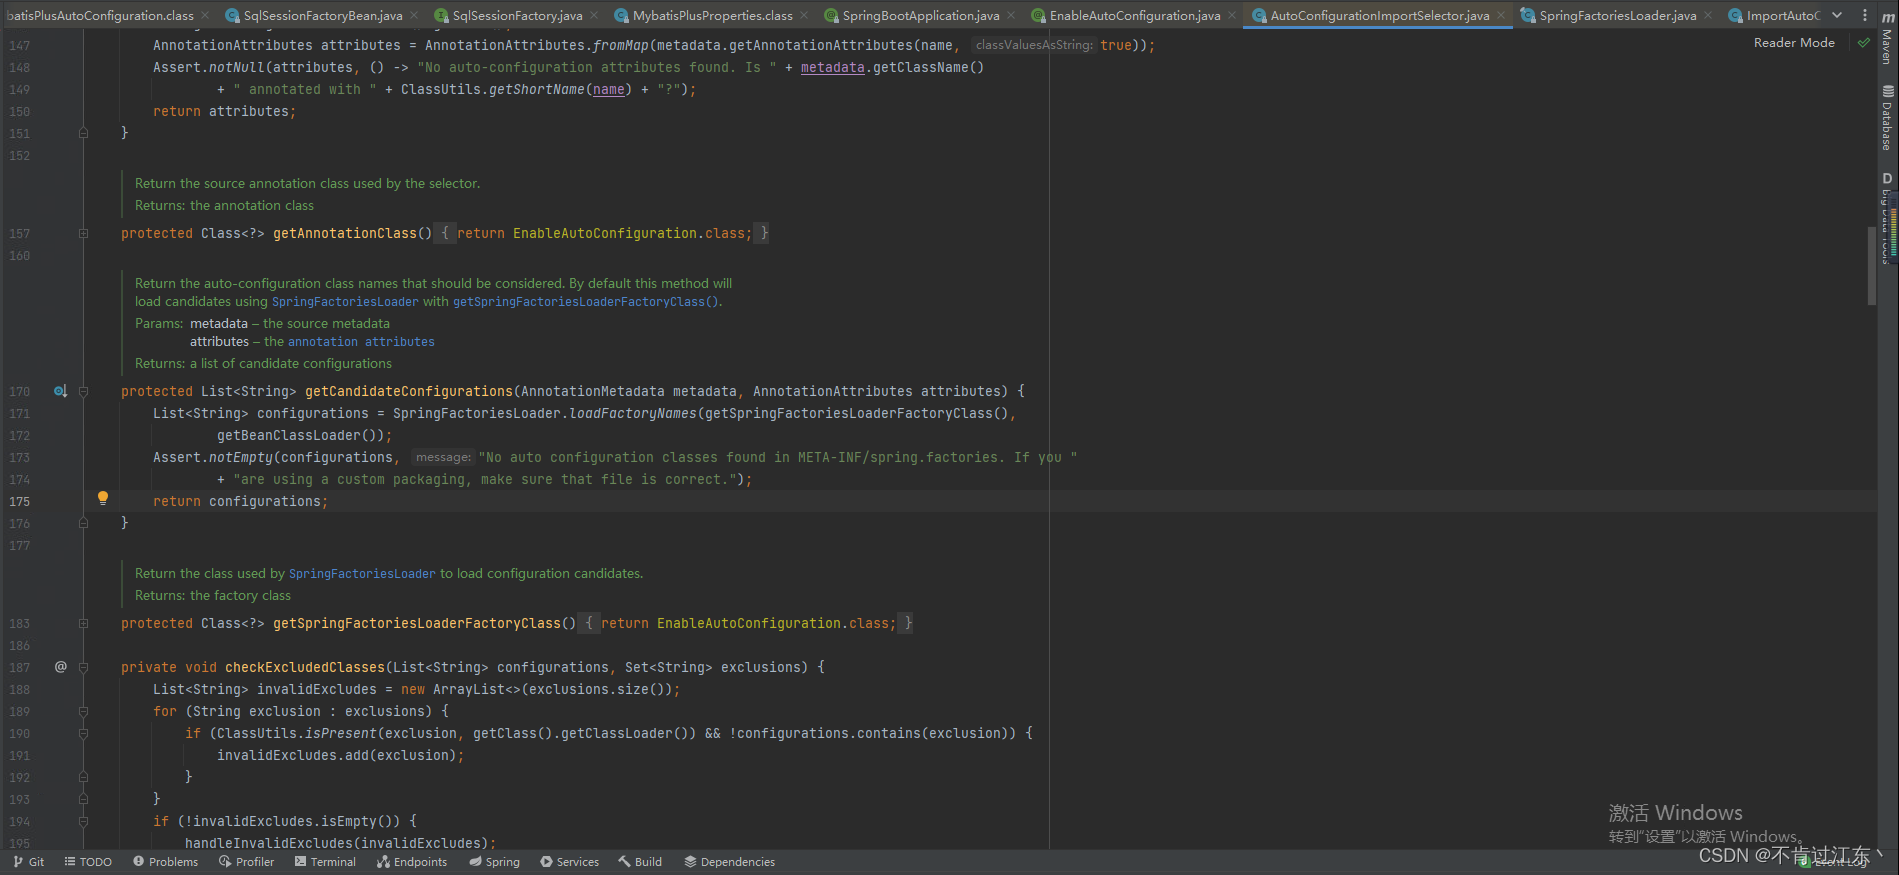Open the hidden tabs dropdown chevron
Viewport: 1899px width, 875px height.
click(1837, 15)
